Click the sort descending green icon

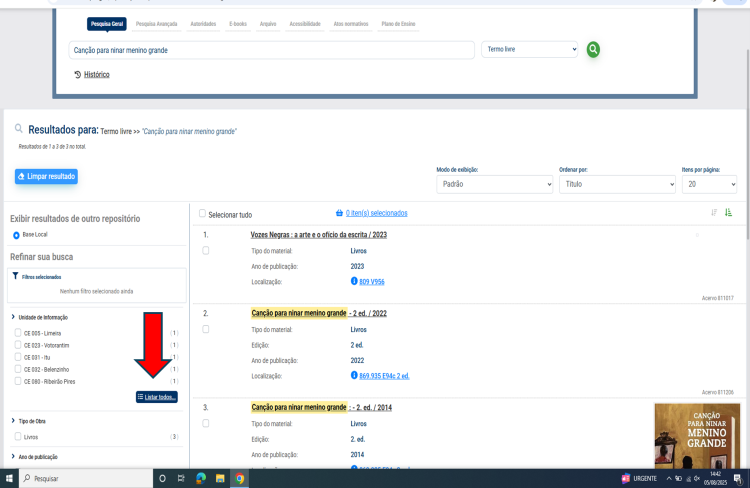(x=728, y=212)
